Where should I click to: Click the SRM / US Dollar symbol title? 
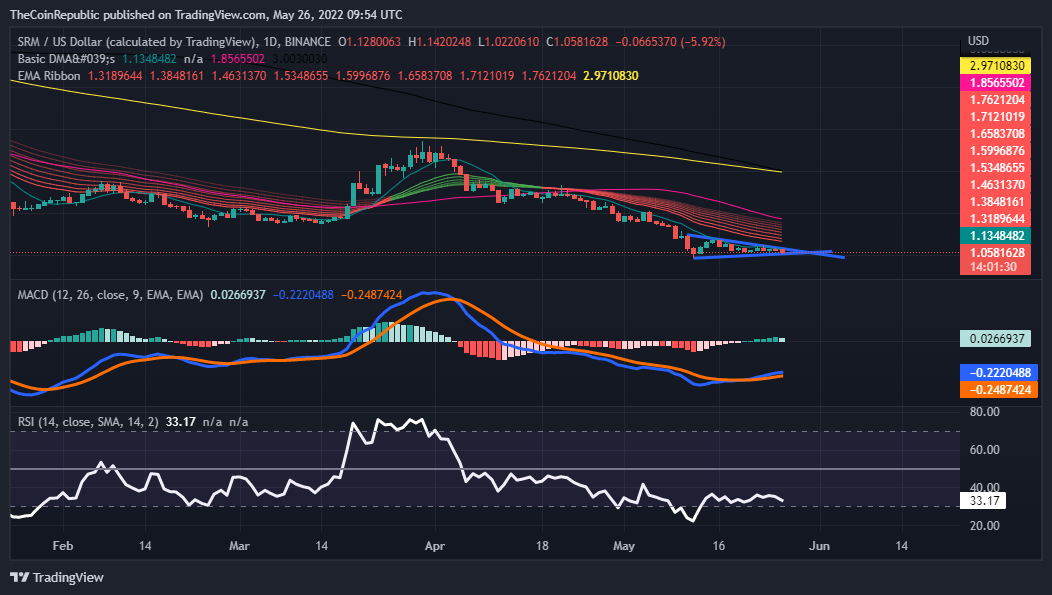pos(137,42)
